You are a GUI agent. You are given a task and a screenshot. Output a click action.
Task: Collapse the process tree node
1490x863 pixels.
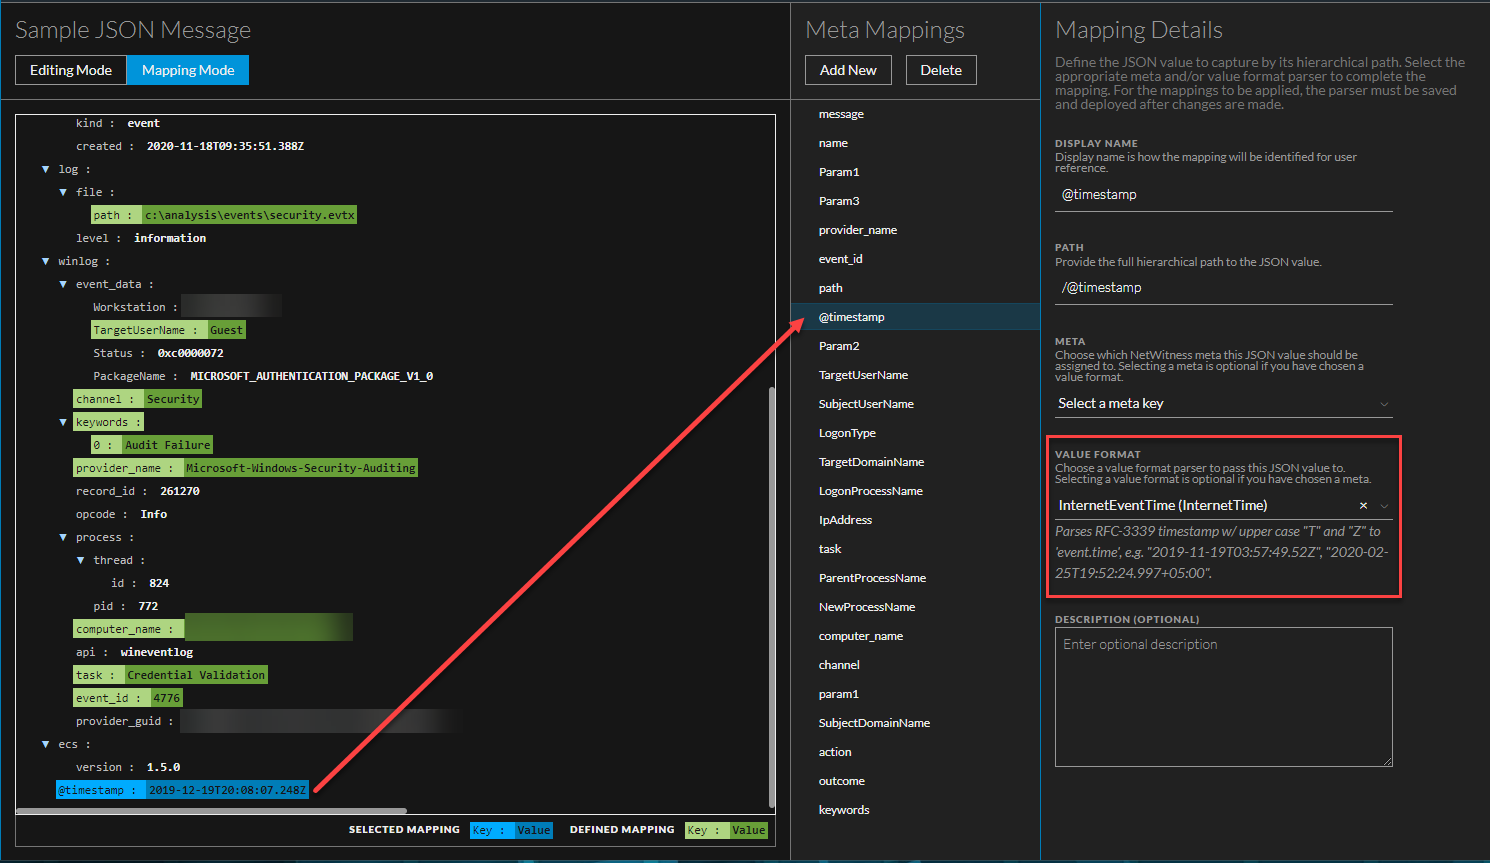[x=63, y=537]
